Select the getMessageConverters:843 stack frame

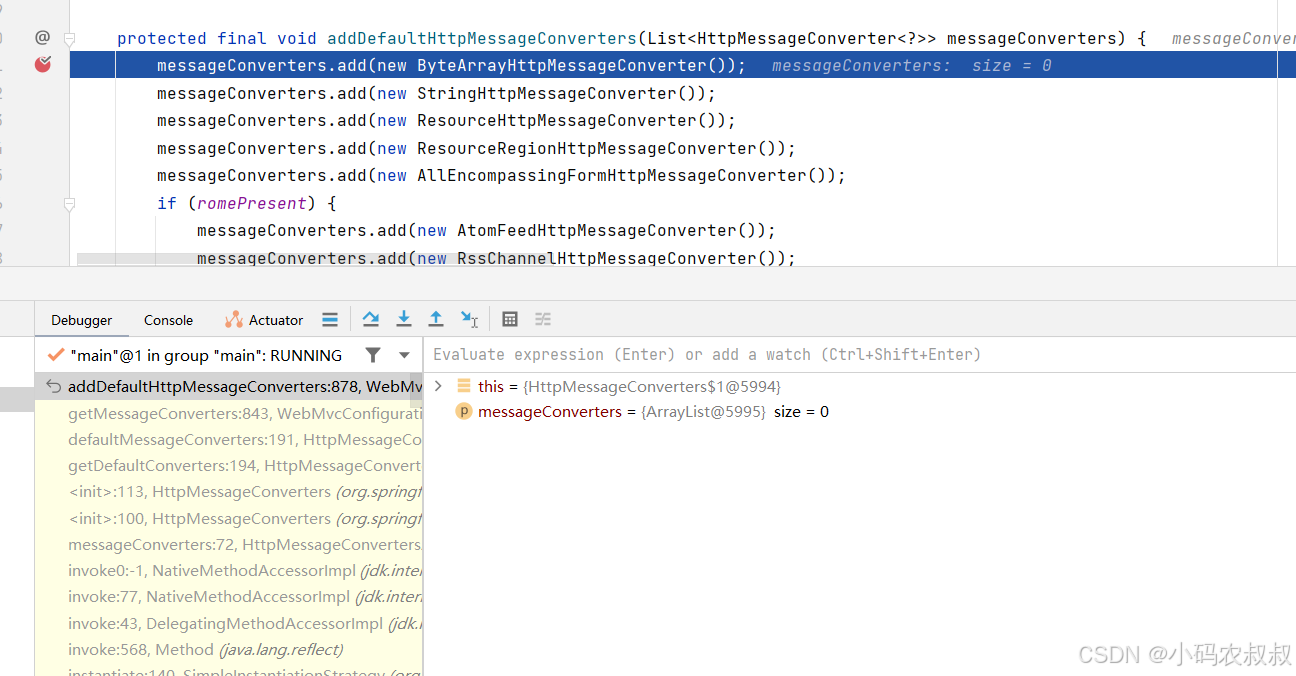coord(229,413)
